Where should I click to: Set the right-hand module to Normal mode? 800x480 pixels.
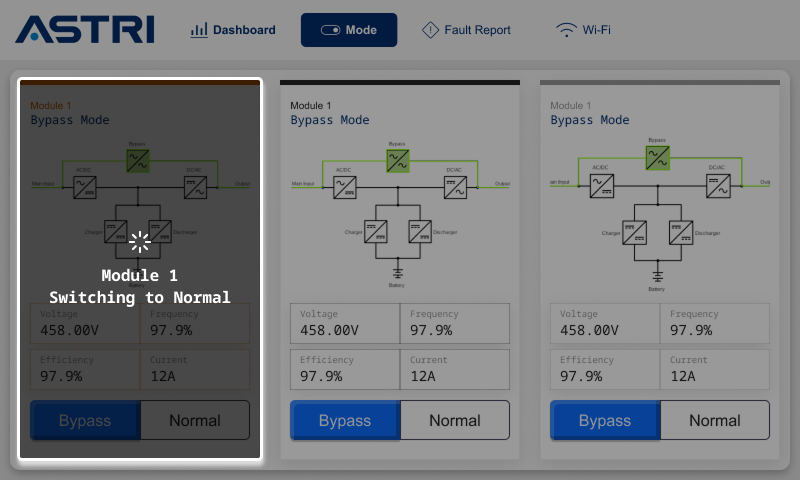pyautogui.click(x=715, y=420)
